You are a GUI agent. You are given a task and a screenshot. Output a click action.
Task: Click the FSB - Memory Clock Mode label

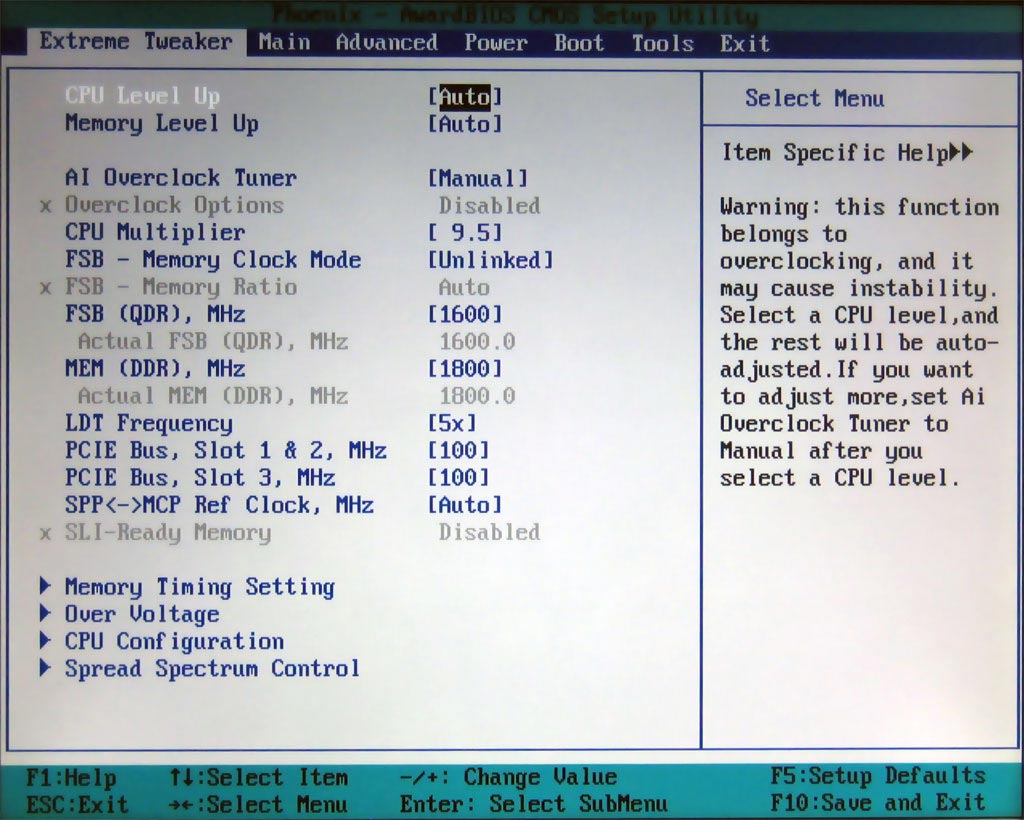click(x=213, y=260)
